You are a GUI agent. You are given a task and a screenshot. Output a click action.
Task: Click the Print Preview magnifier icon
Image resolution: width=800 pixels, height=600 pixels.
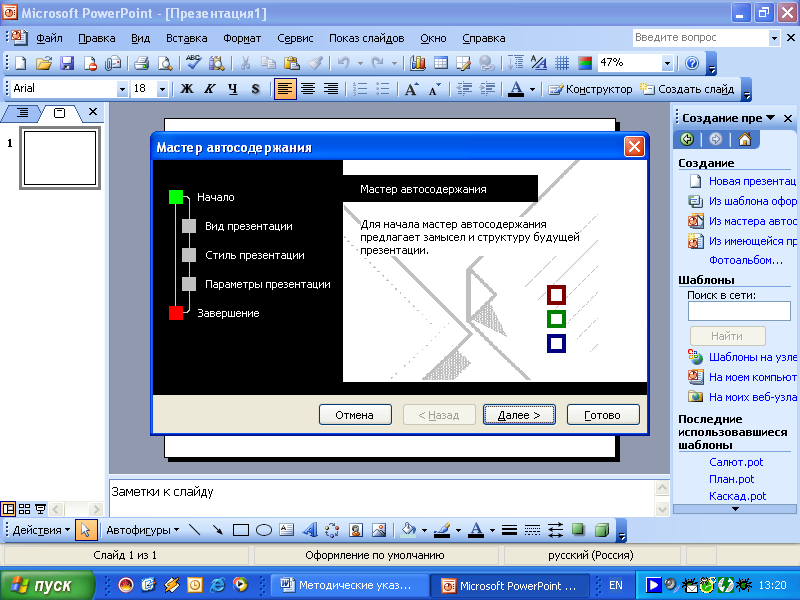pos(165,63)
